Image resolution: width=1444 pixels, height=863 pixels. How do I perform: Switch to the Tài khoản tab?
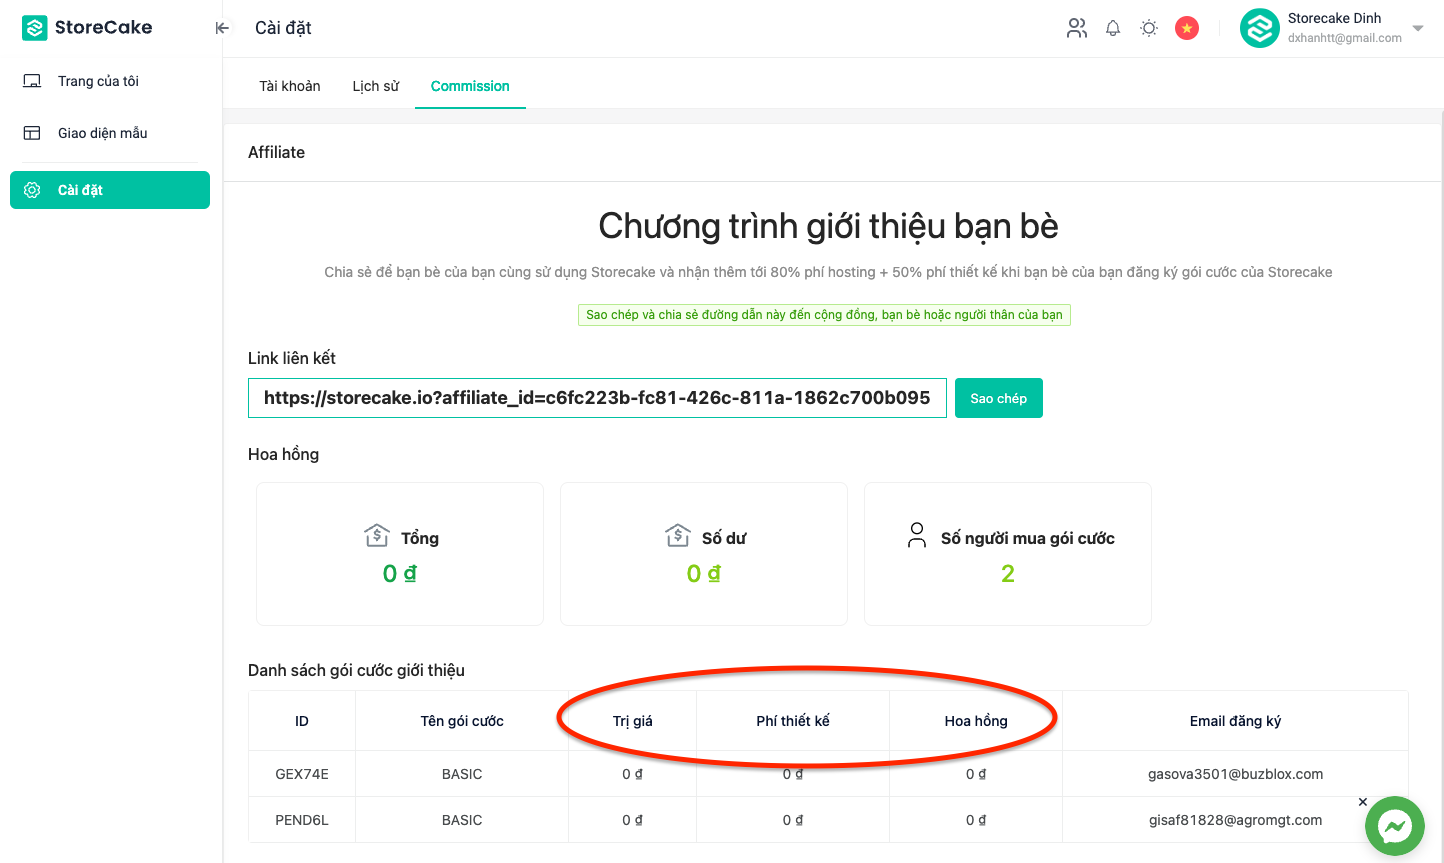(290, 86)
